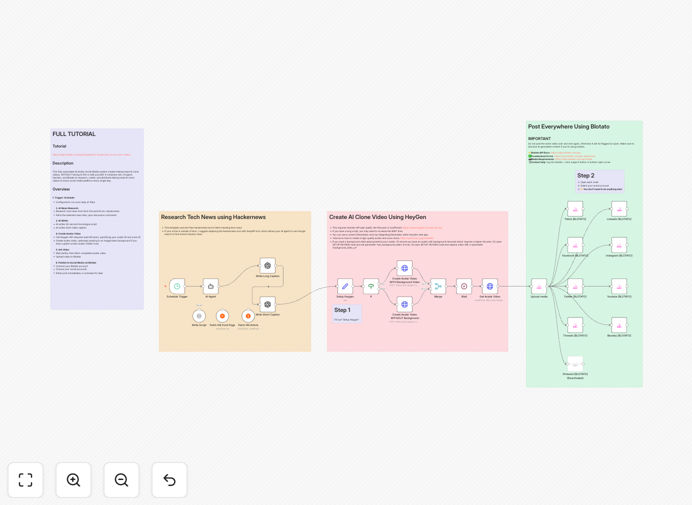Click the Create AI Clone Video Using HeyGen heading
Screen dimensions: 692x505
[x=378, y=217]
